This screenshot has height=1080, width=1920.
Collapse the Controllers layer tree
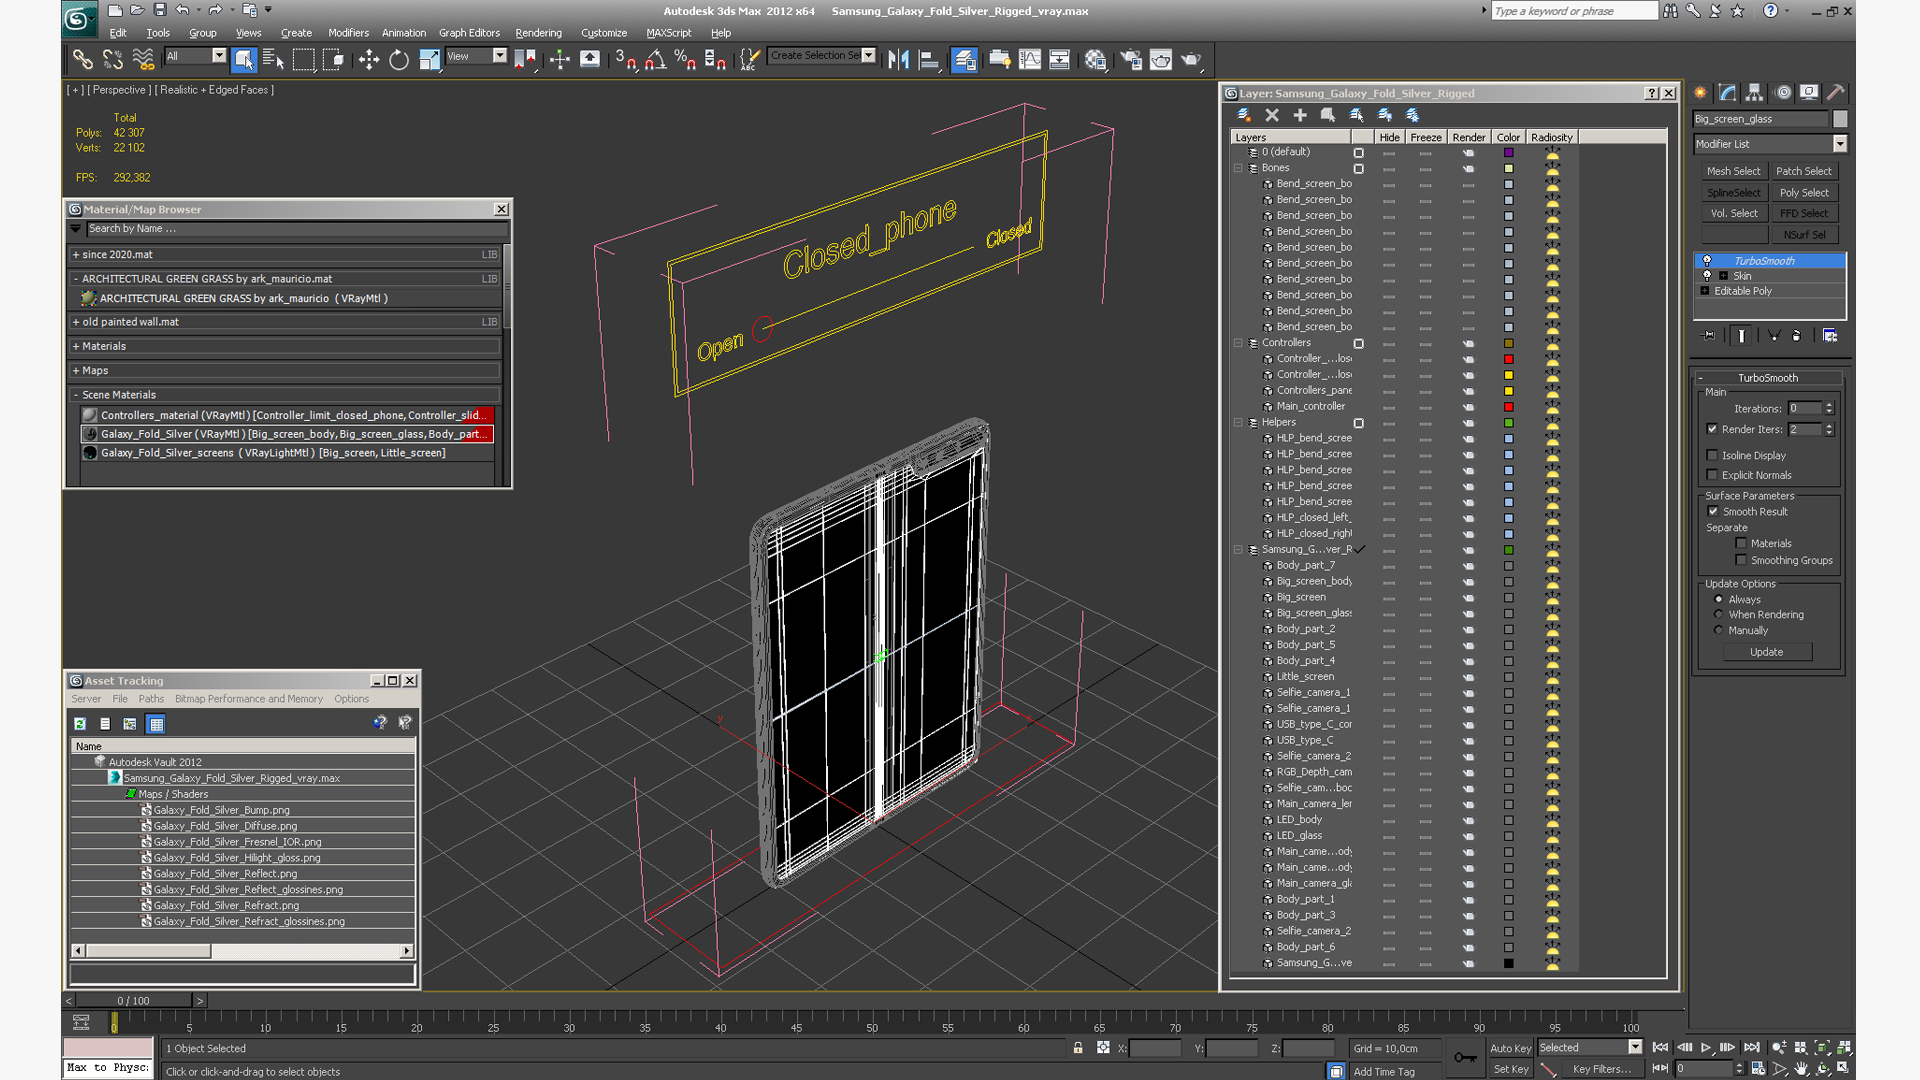[1238, 343]
